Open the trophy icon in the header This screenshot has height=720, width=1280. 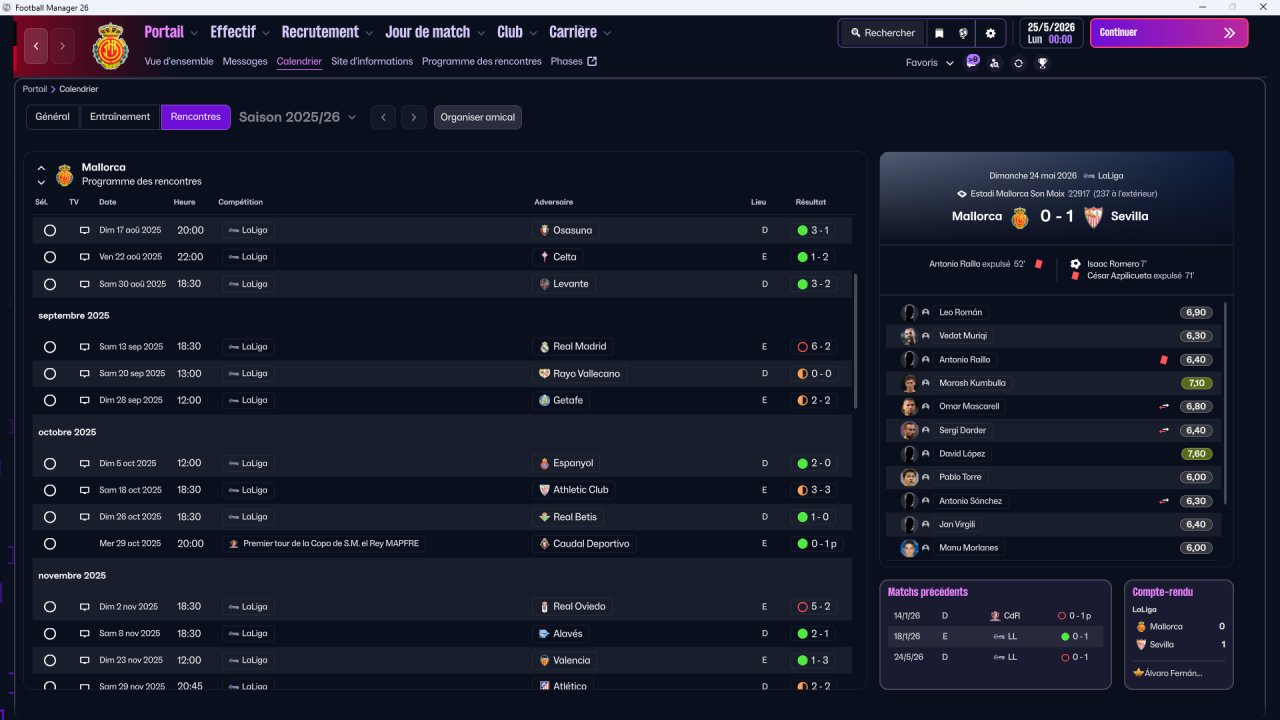[1042, 63]
